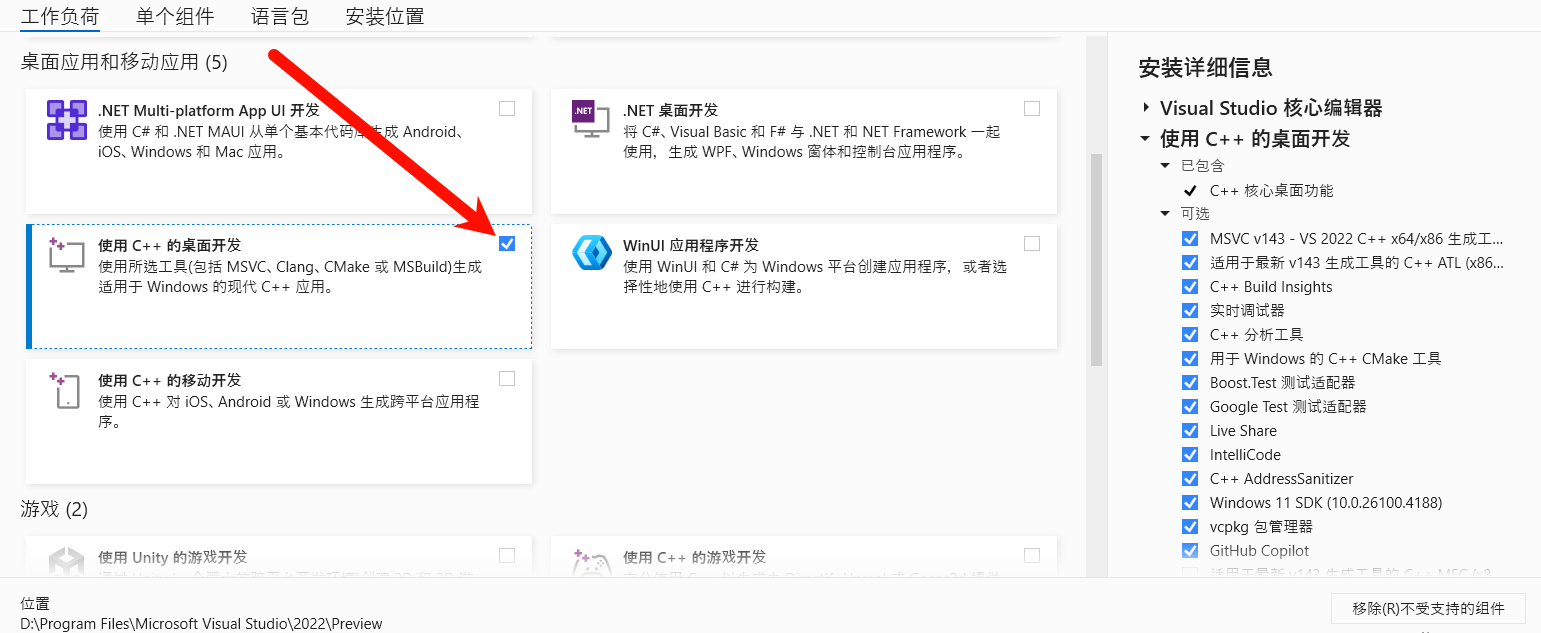This screenshot has width=1541, height=633.
Task: Uncheck C++ Build Insights component
Action: [x=1190, y=287]
